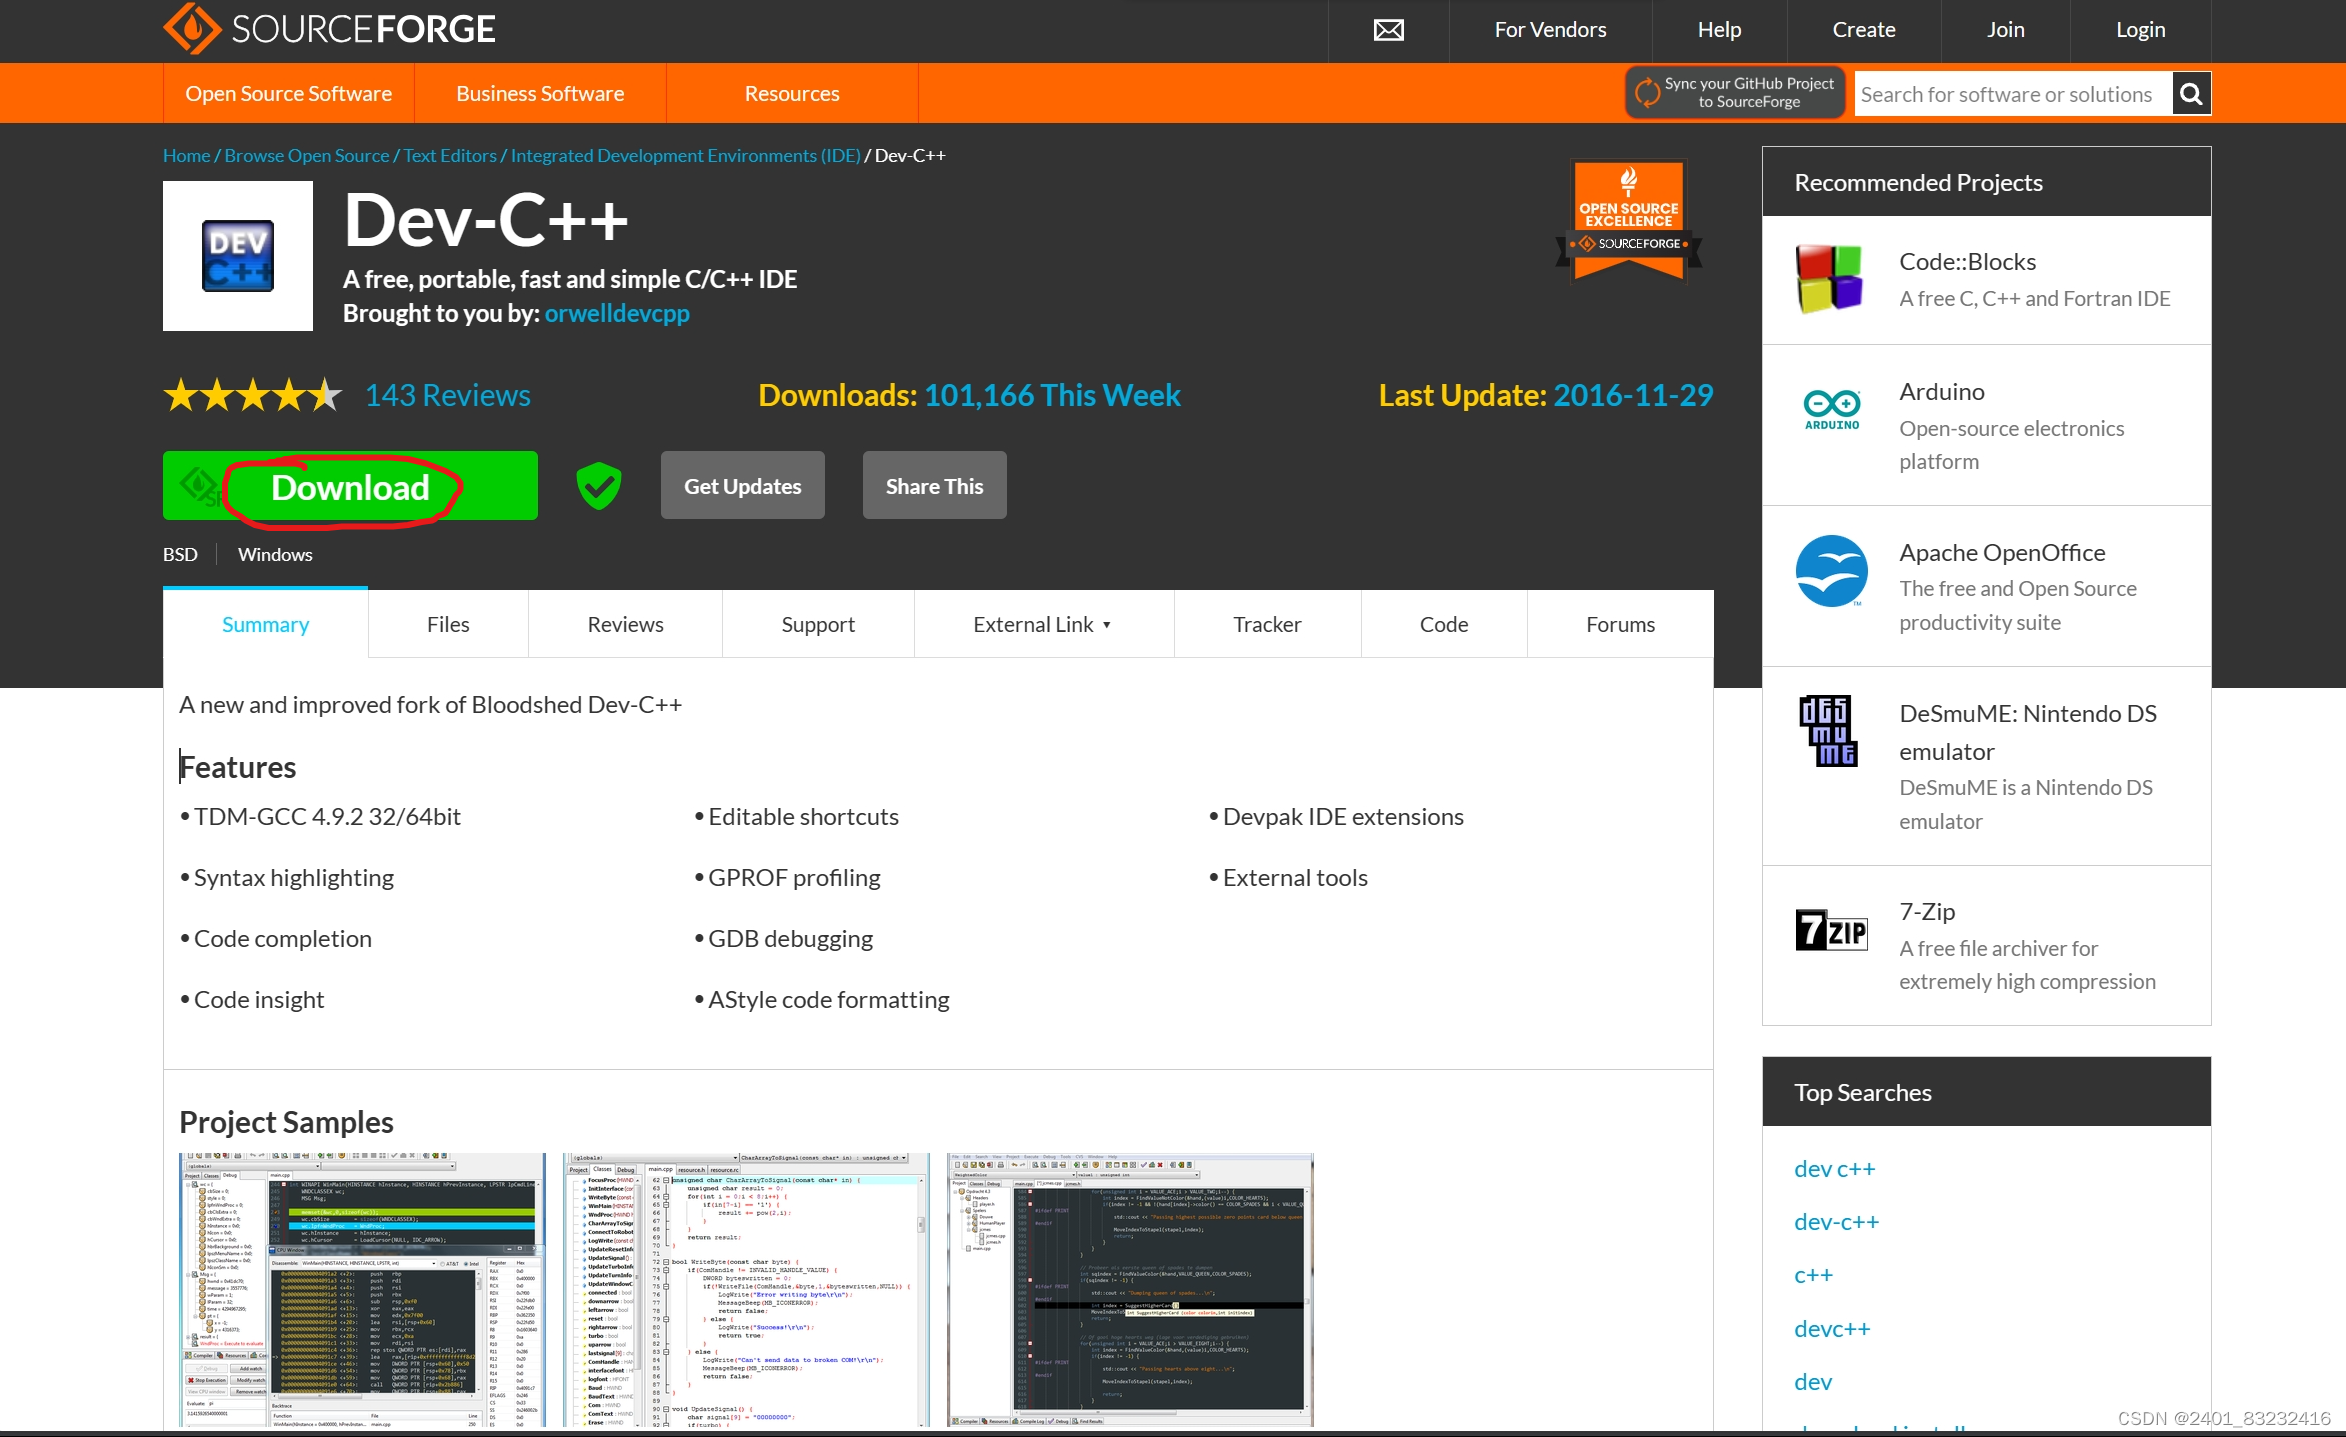2346x1437 pixels.
Task: Click Text Editors breadcrumb link
Action: tap(450, 156)
